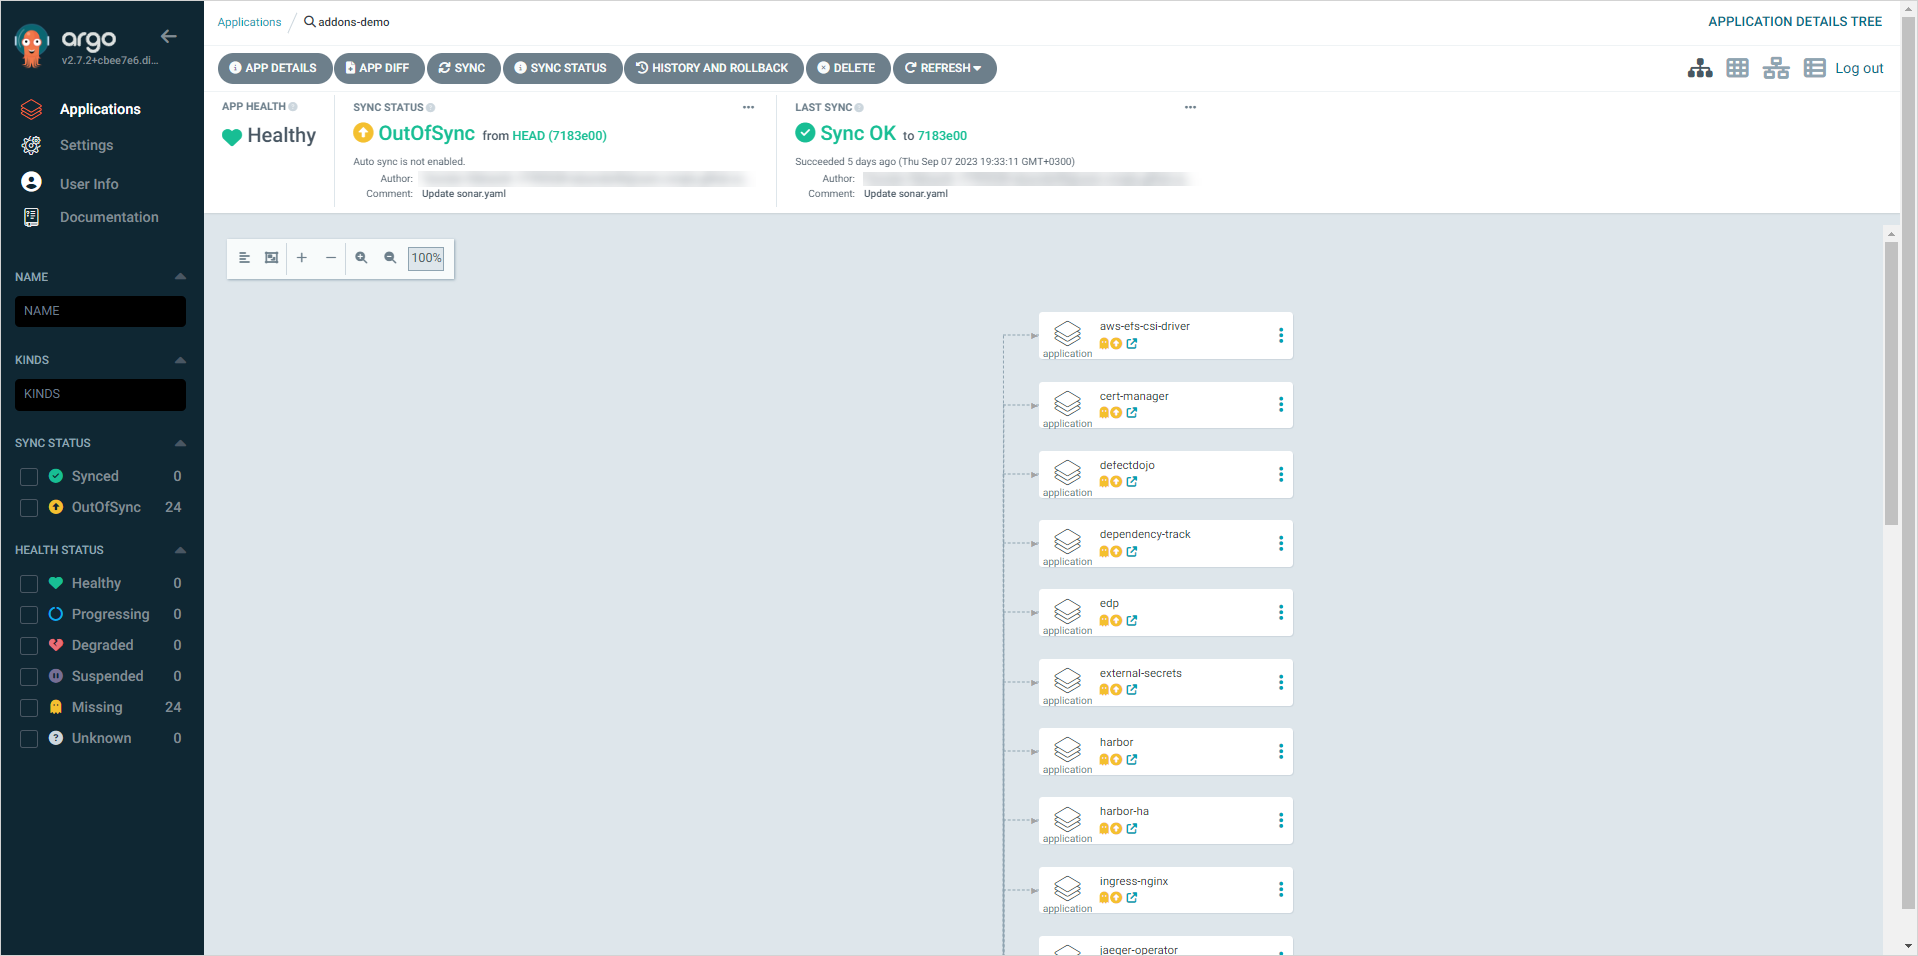Click the DELETE button
1918x956 pixels.
pos(847,68)
